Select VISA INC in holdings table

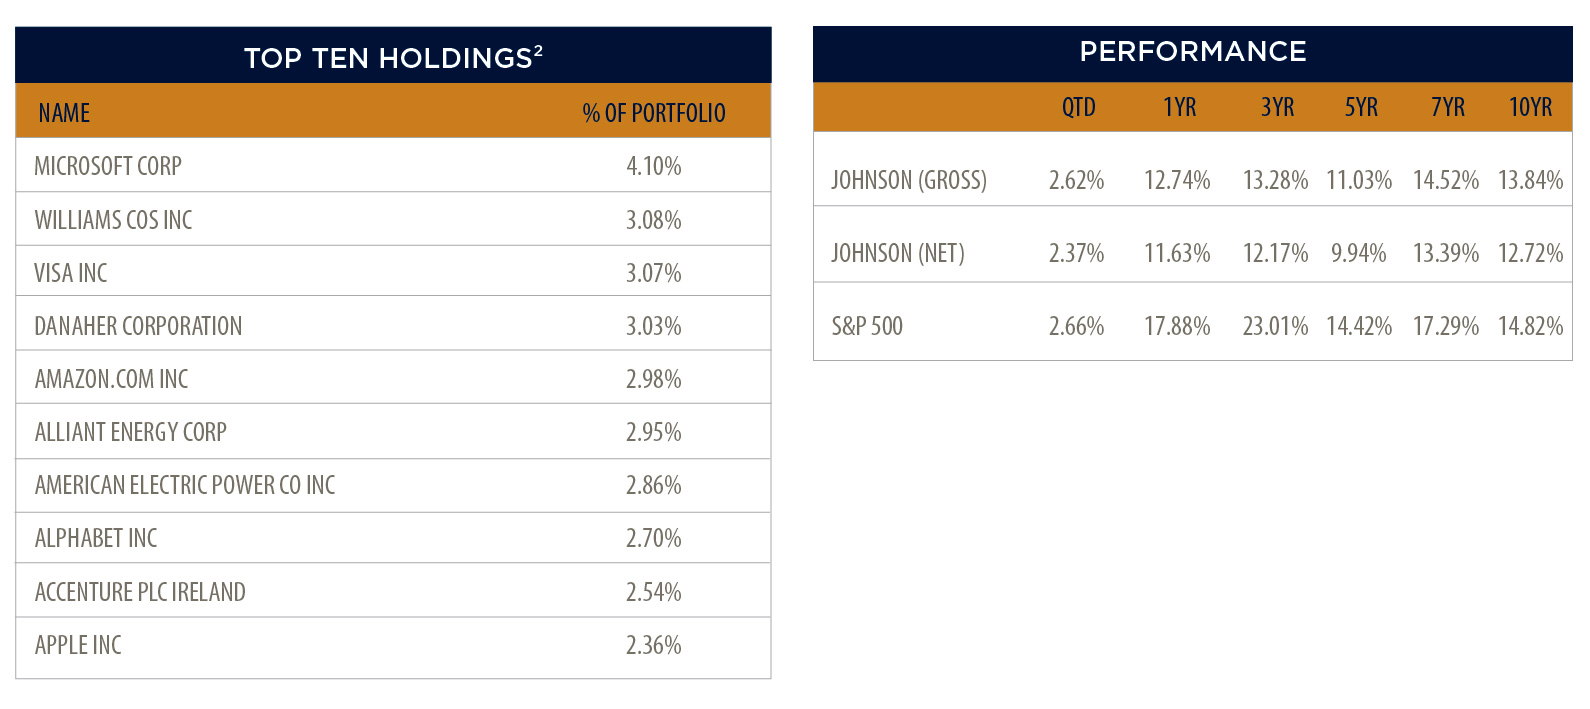pos(71,273)
